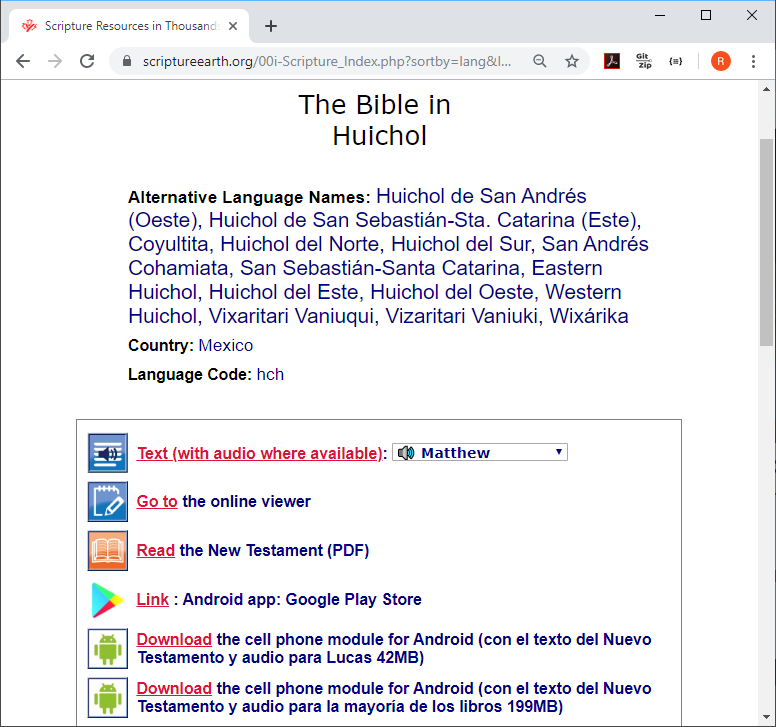776x727 pixels.
Task: Click the Android icon for 199MB download
Action: pos(107,698)
